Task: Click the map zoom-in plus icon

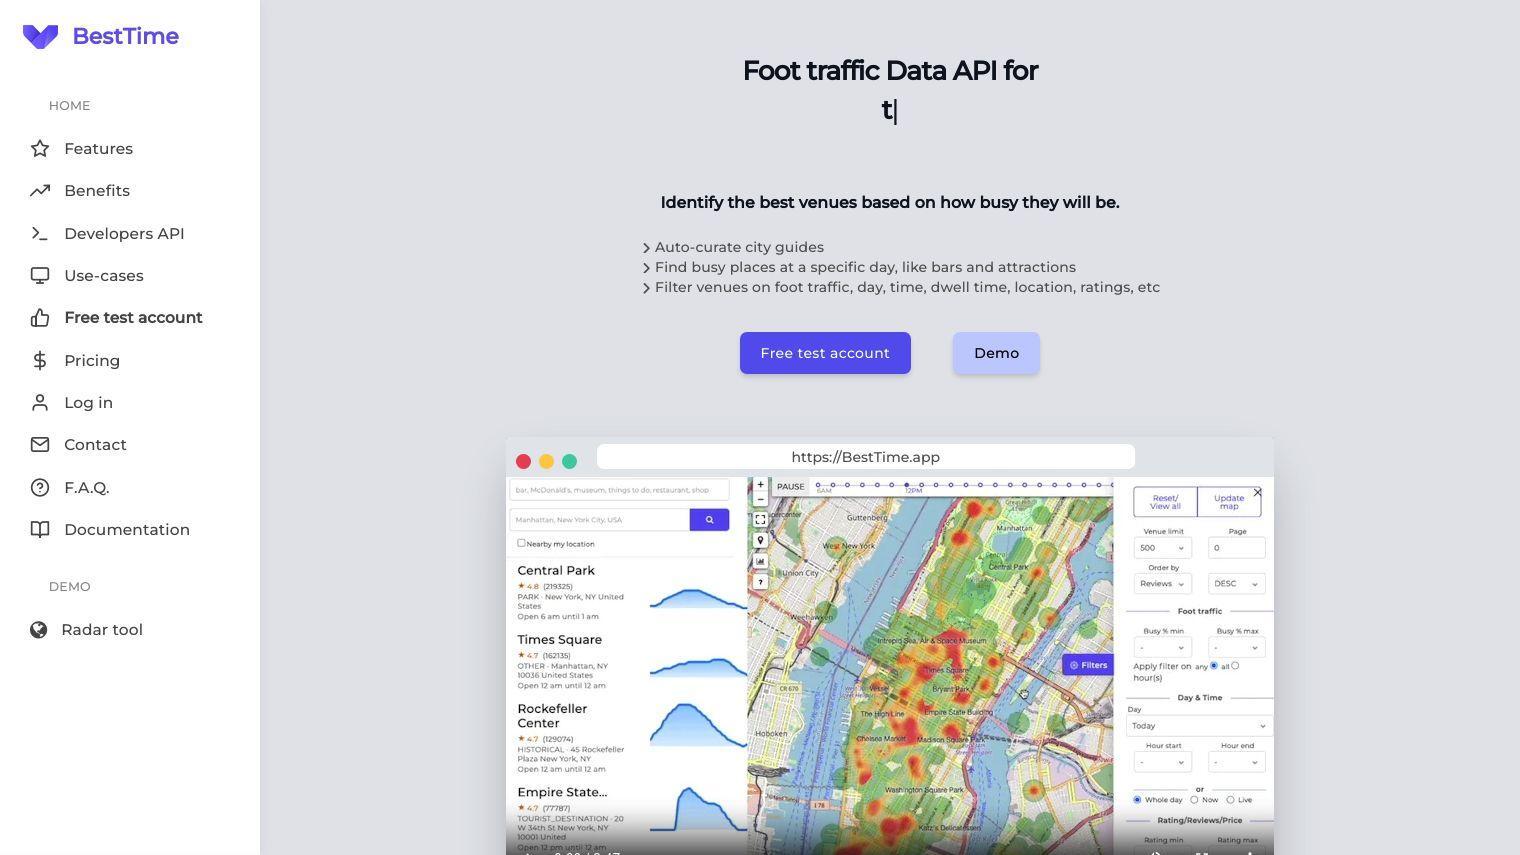Action: 760,485
